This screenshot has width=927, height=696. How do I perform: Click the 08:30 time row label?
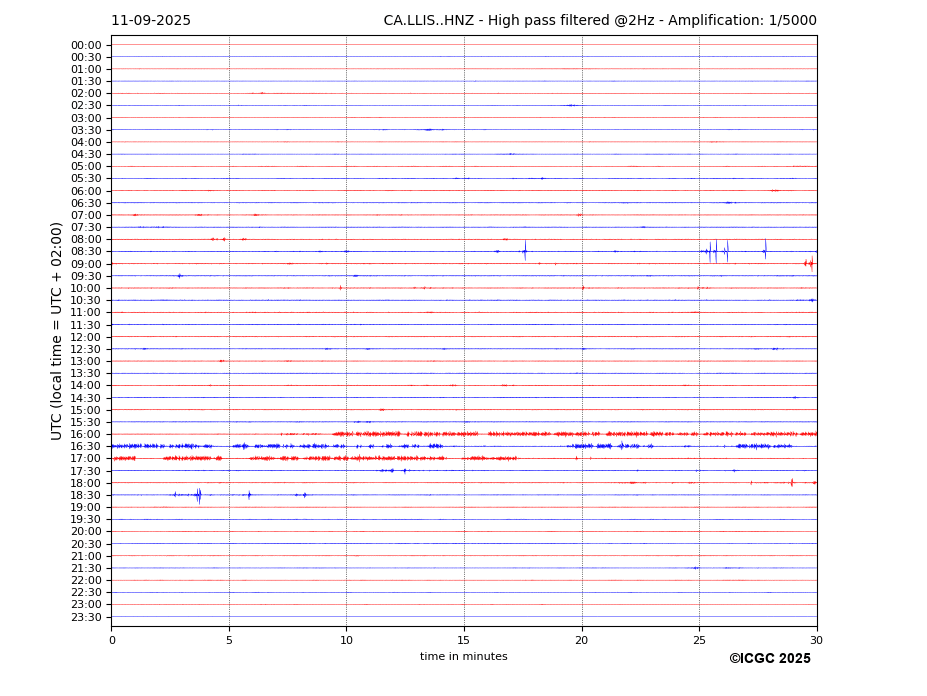pos(86,252)
